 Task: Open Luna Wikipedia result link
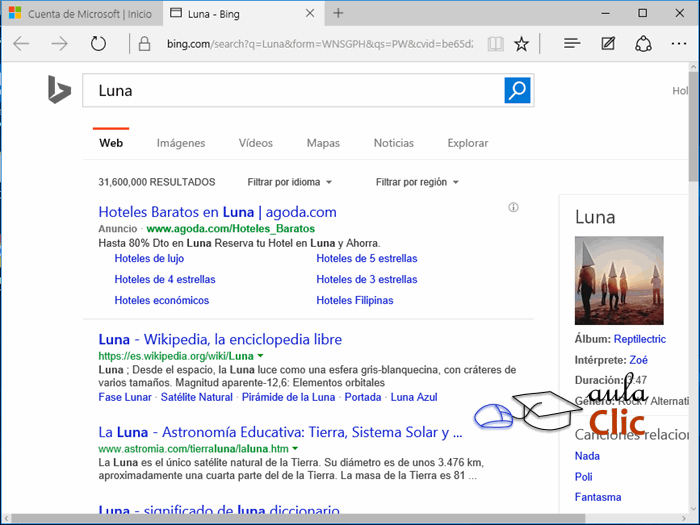(x=220, y=339)
